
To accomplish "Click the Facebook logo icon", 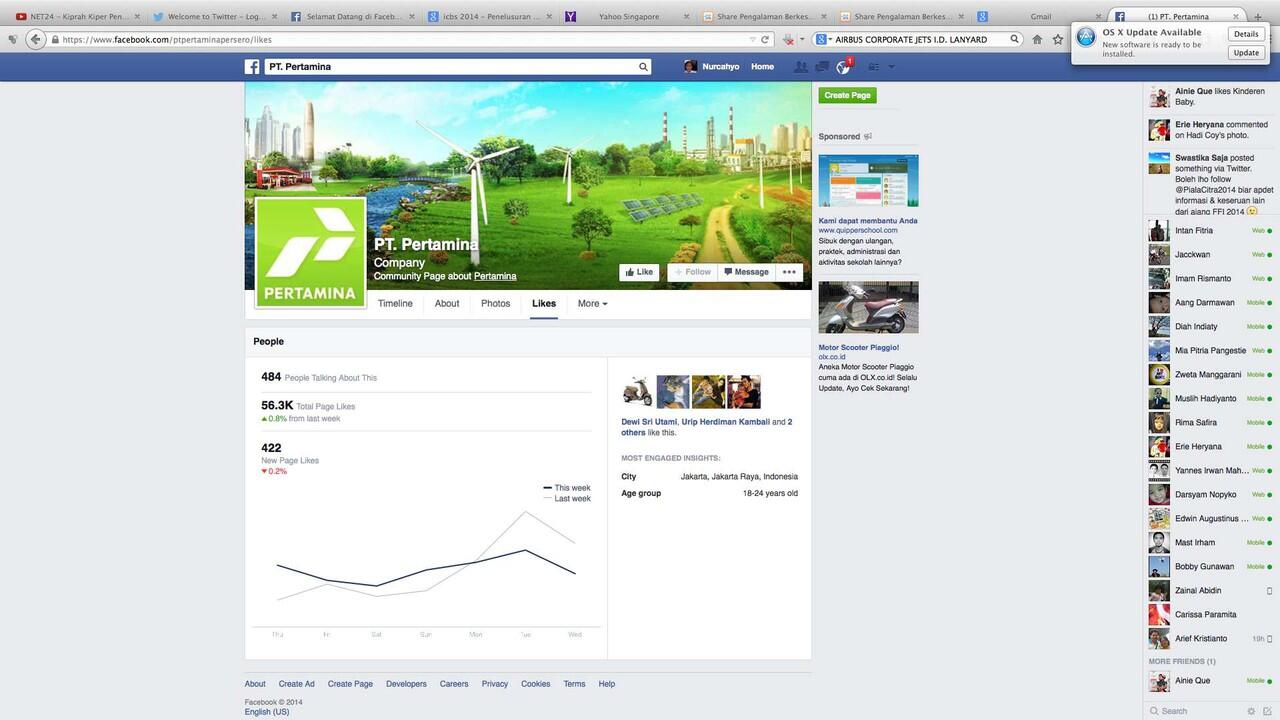I will click(253, 67).
